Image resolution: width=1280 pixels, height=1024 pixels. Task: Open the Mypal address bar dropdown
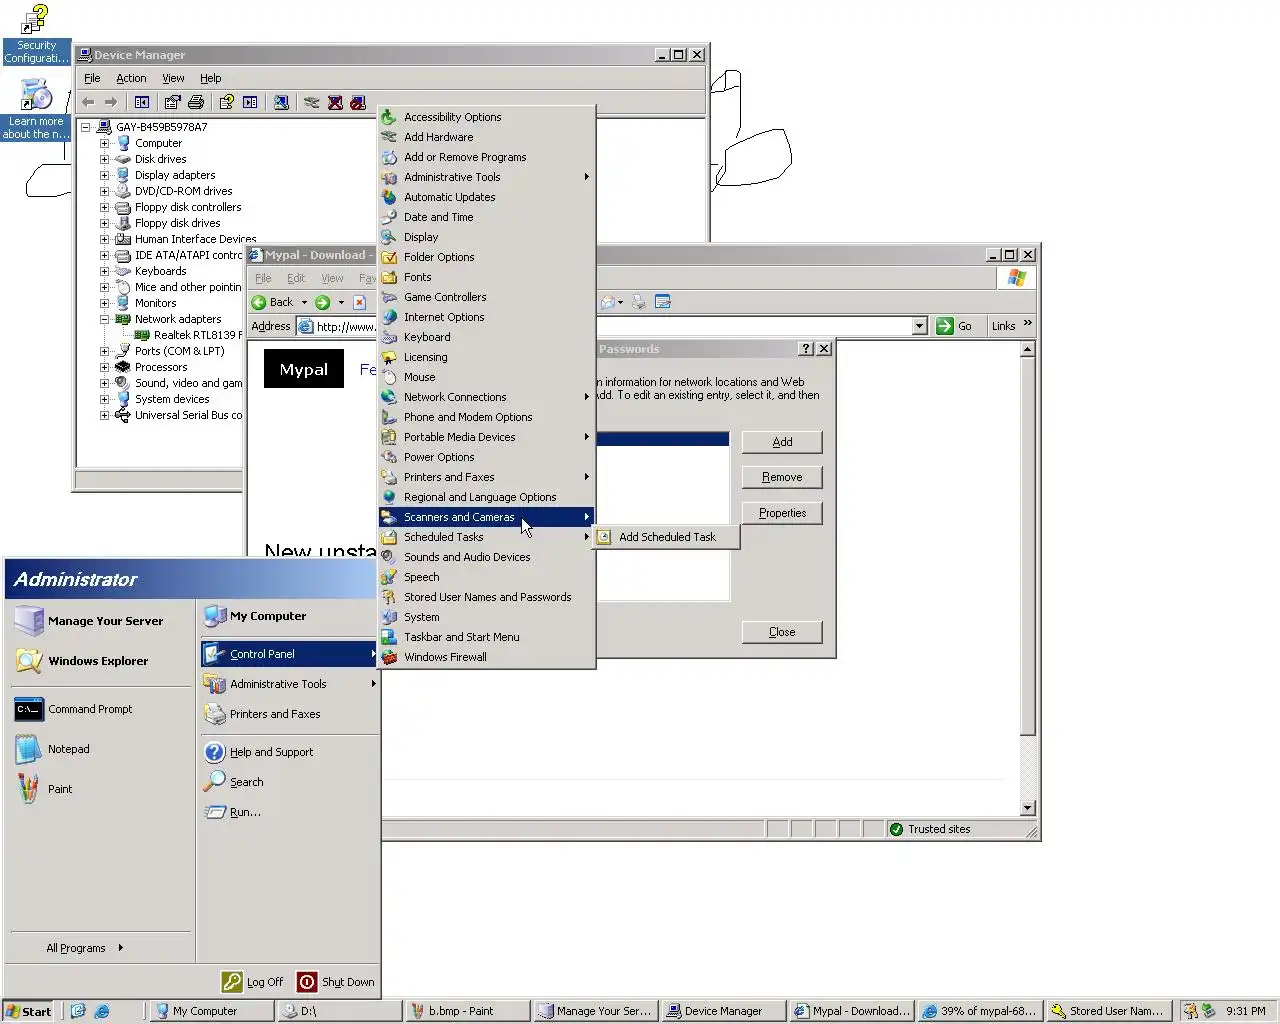point(919,326)
